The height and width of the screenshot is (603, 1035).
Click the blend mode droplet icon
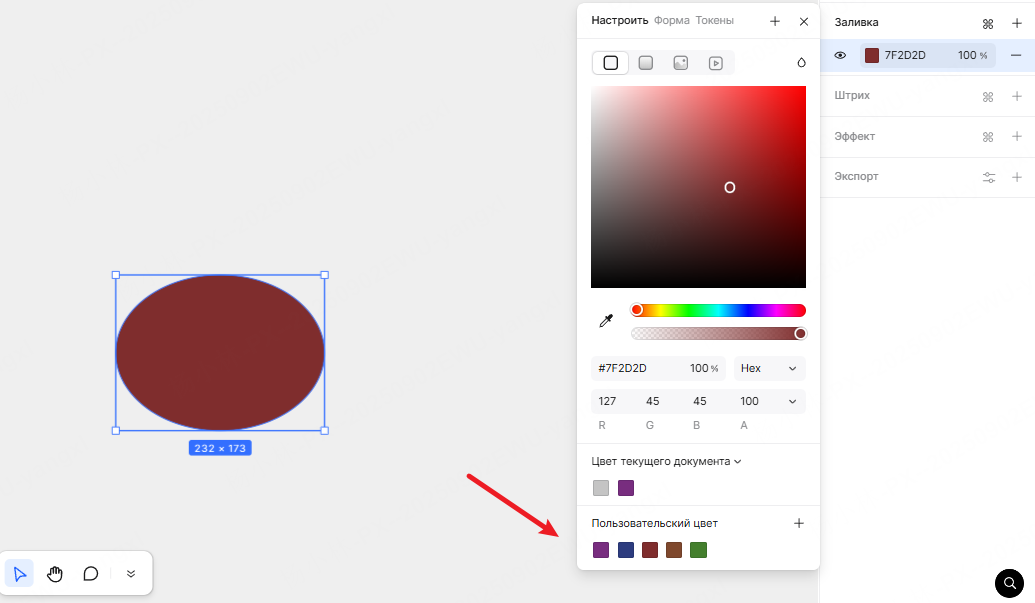pos(801,63)
